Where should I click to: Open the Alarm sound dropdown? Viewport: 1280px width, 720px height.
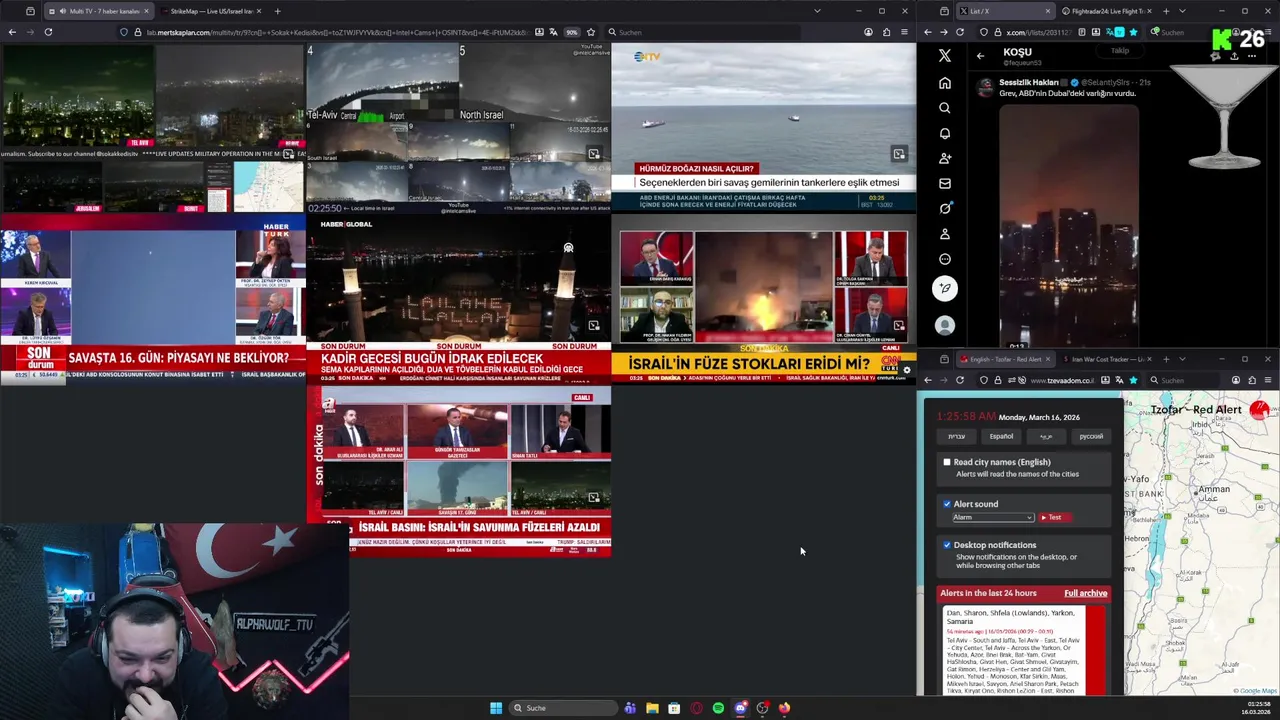pos(992,517)
